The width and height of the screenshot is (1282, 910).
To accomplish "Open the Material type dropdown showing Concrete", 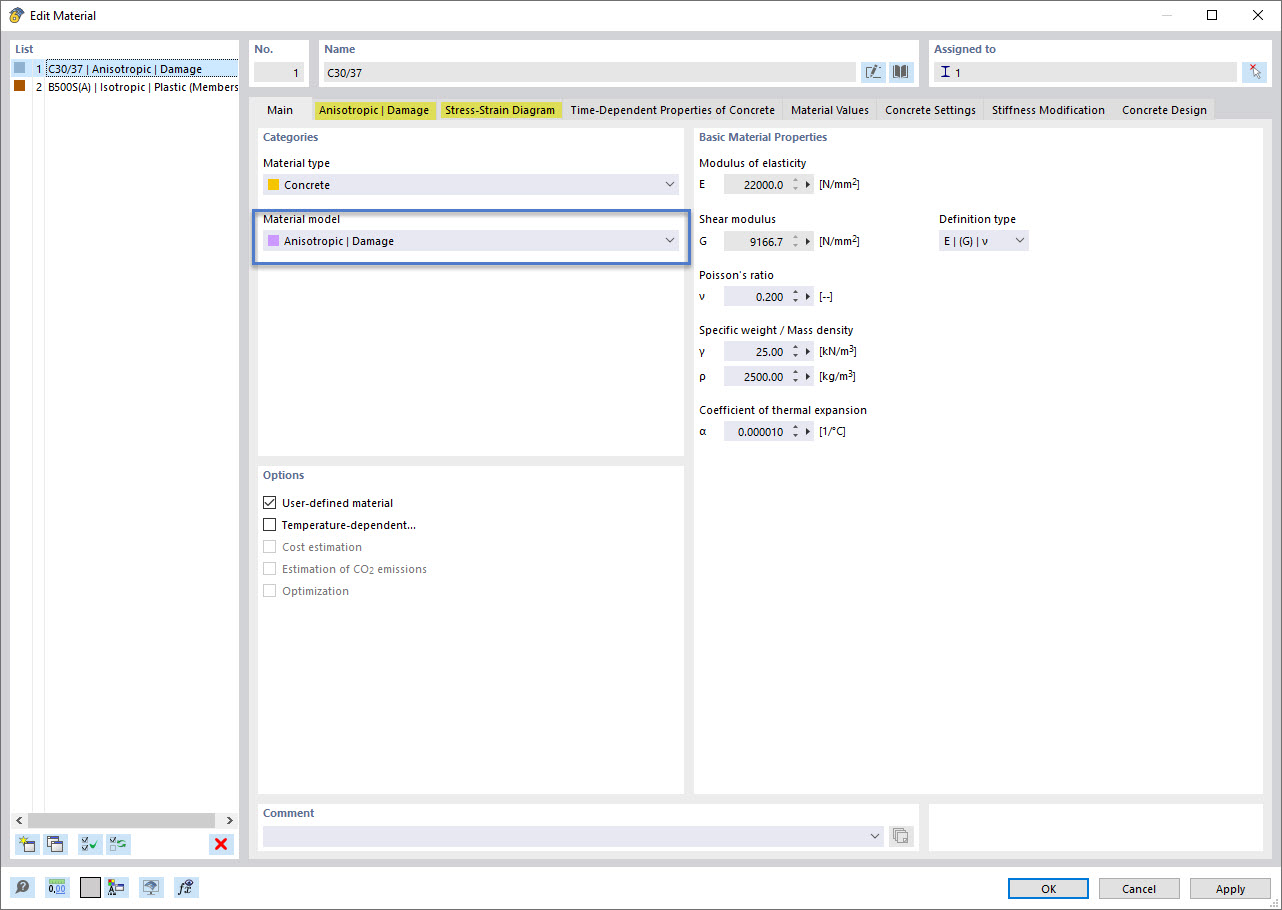I will coord(669,184).
